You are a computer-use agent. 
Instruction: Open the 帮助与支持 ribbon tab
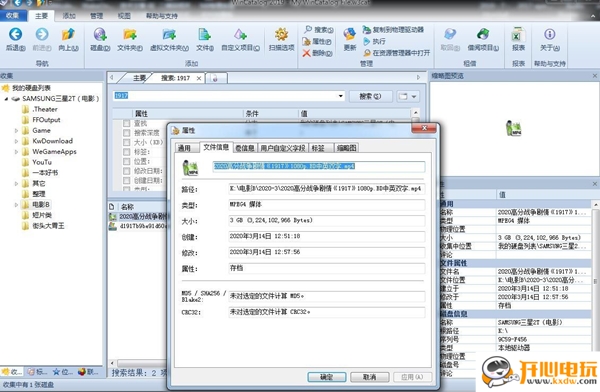coord(161,16)
